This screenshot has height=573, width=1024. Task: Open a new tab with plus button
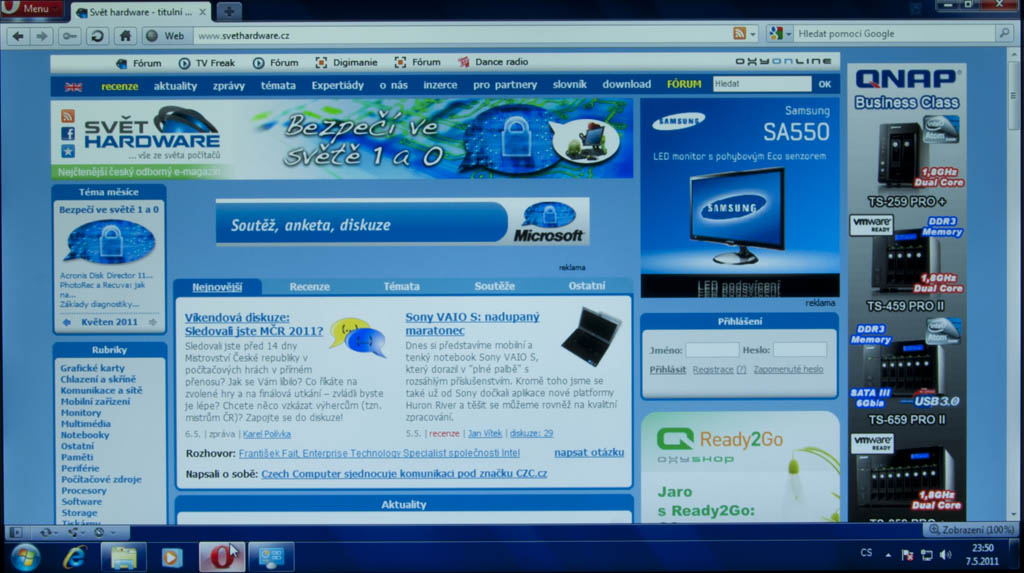229,11
